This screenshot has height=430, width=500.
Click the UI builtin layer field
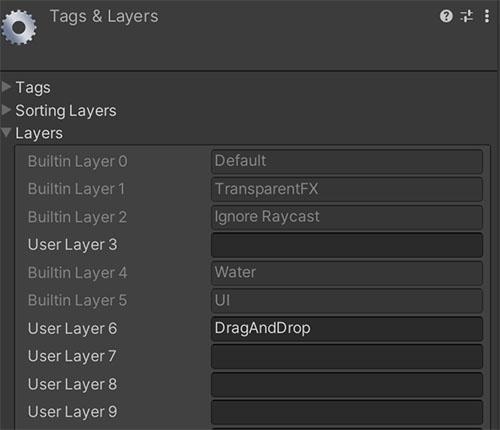click(347, 301)
